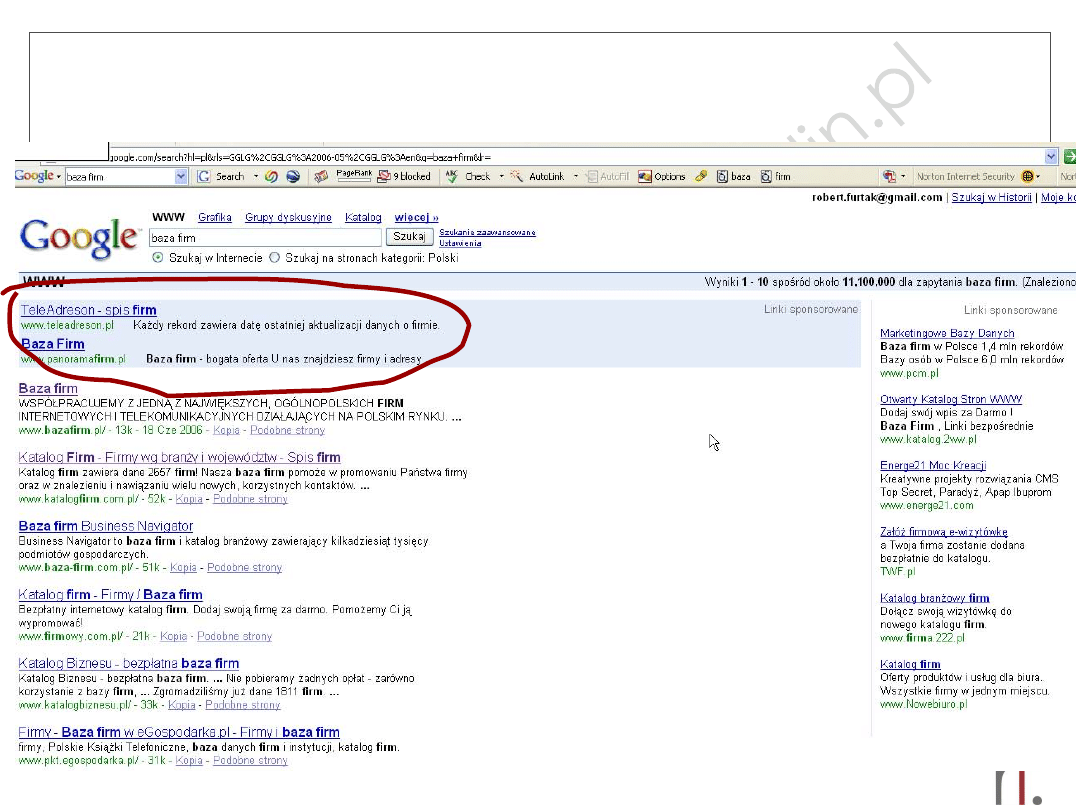The height and width of the screenshot is (810, 1080).
Task: Click the Szukaj search button
Action: coord(409,237)
